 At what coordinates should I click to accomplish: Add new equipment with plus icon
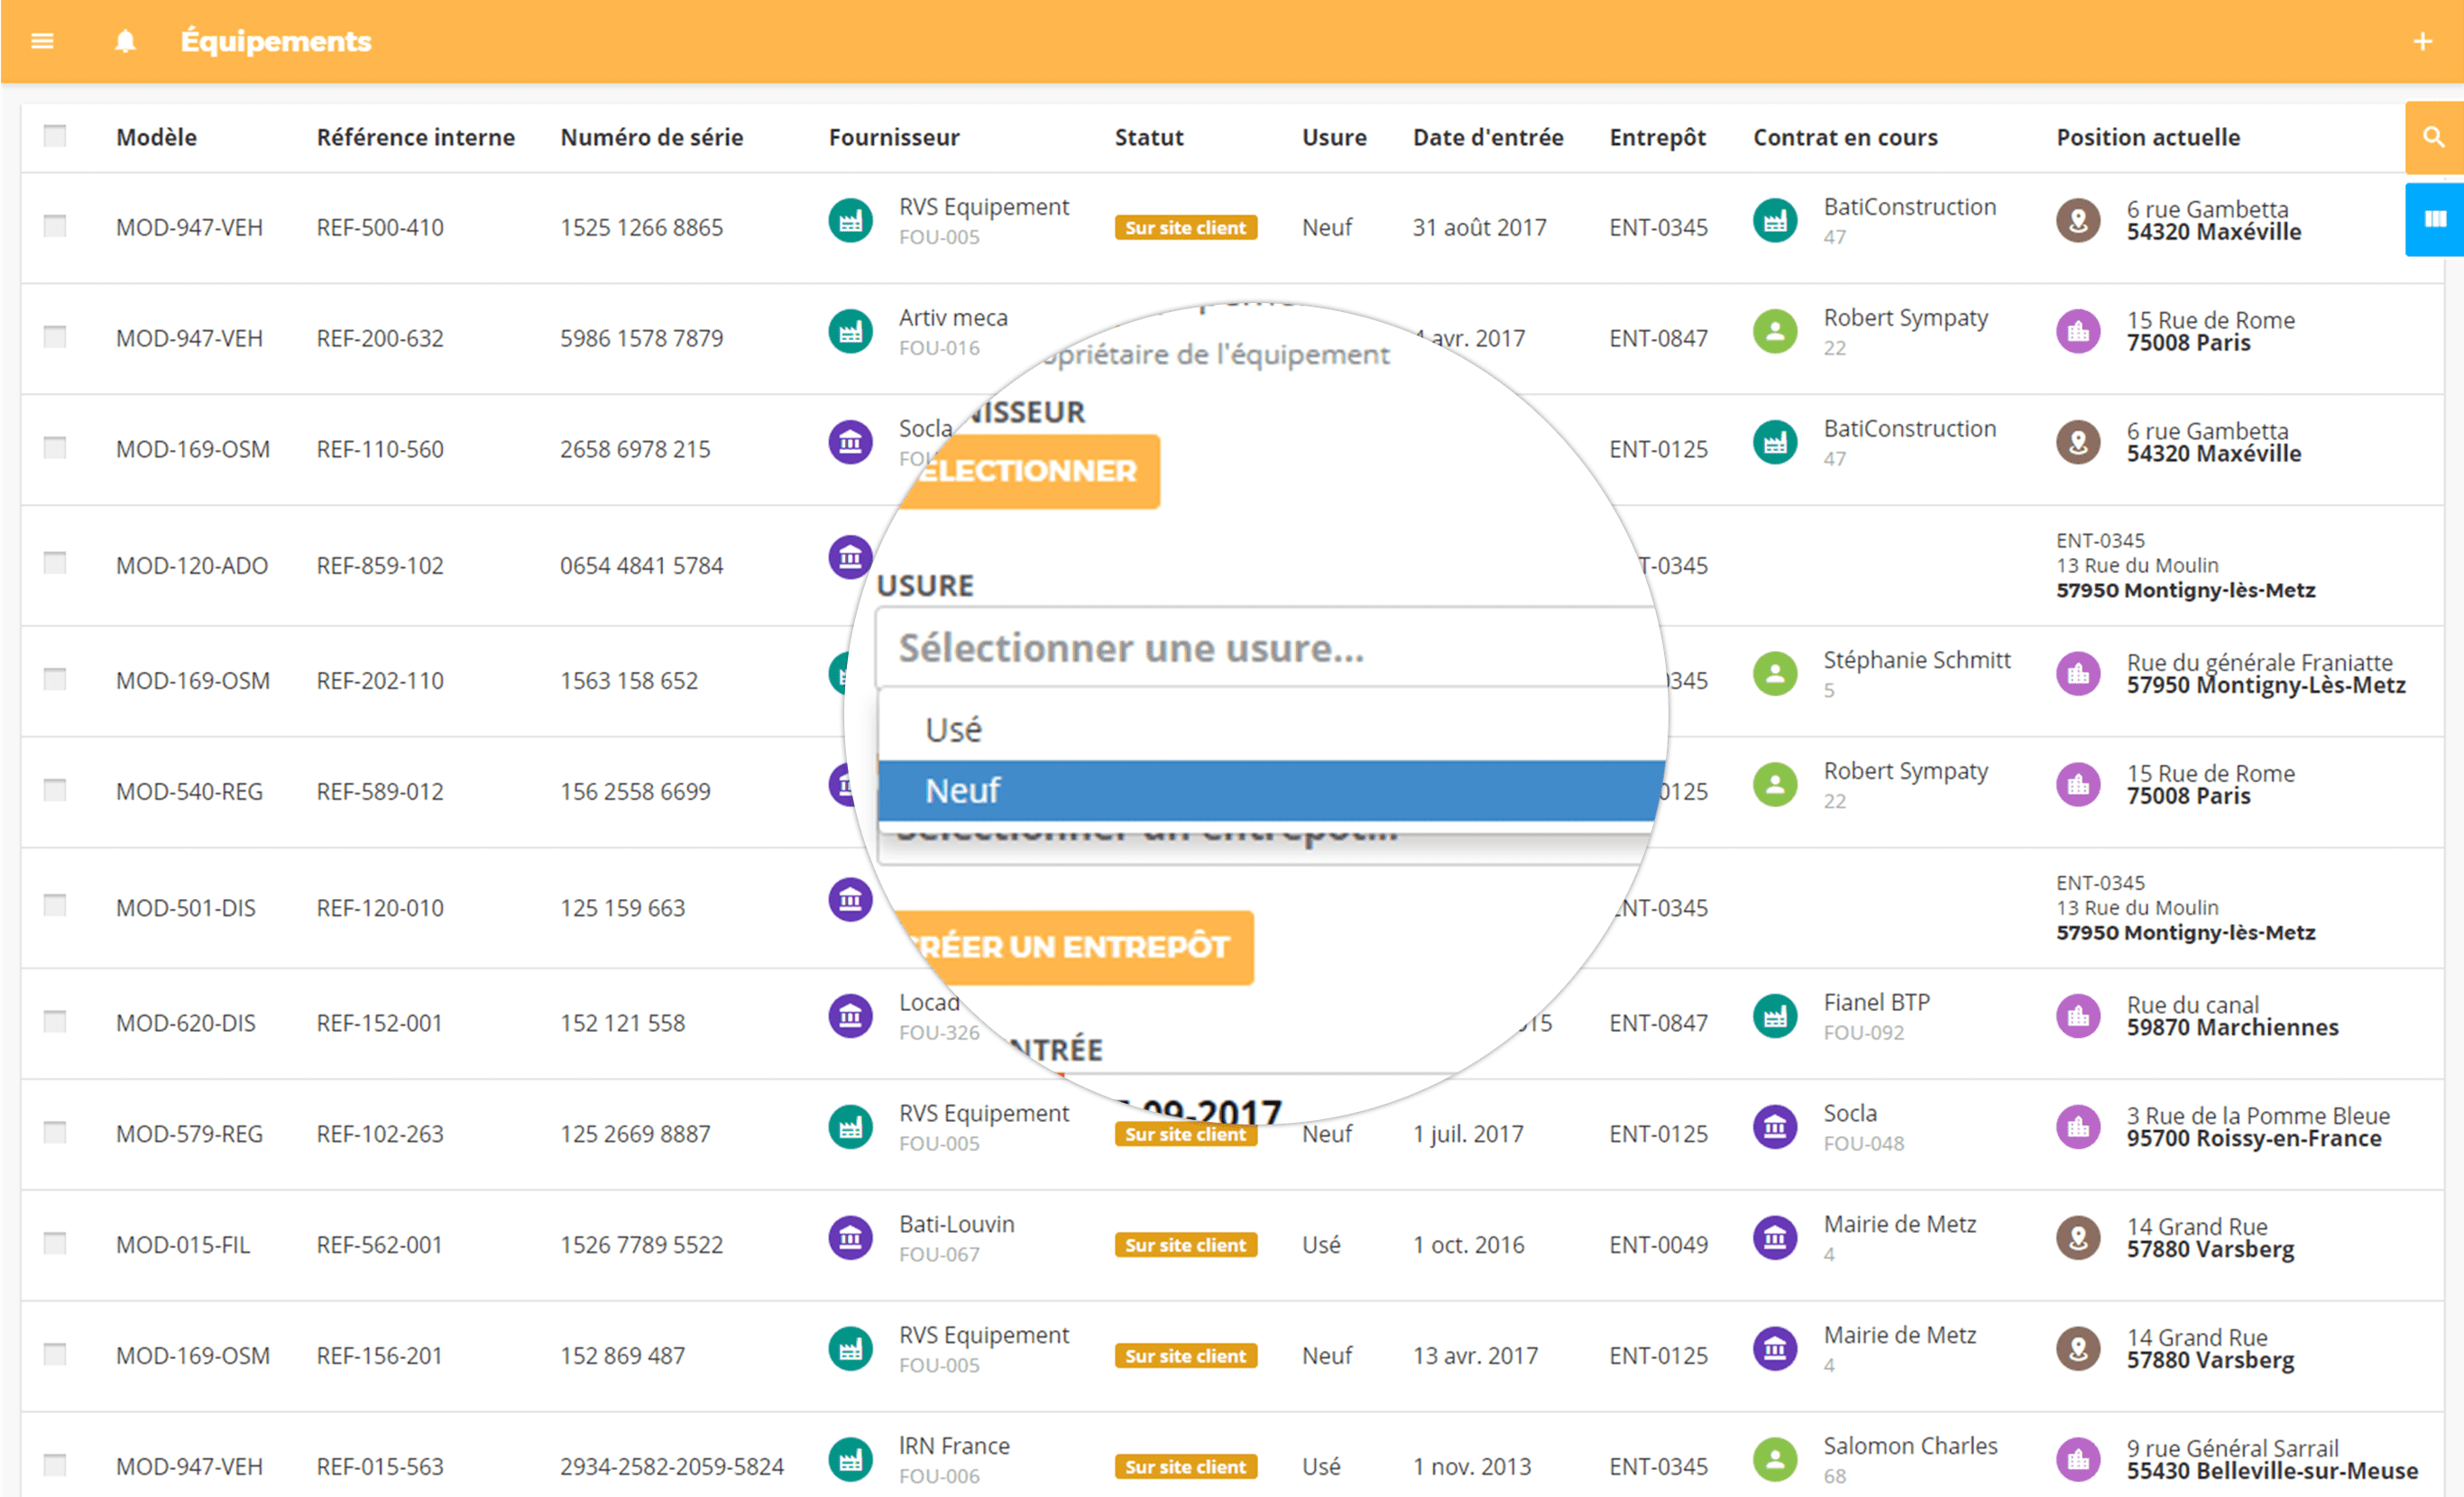pos(2422,41)
